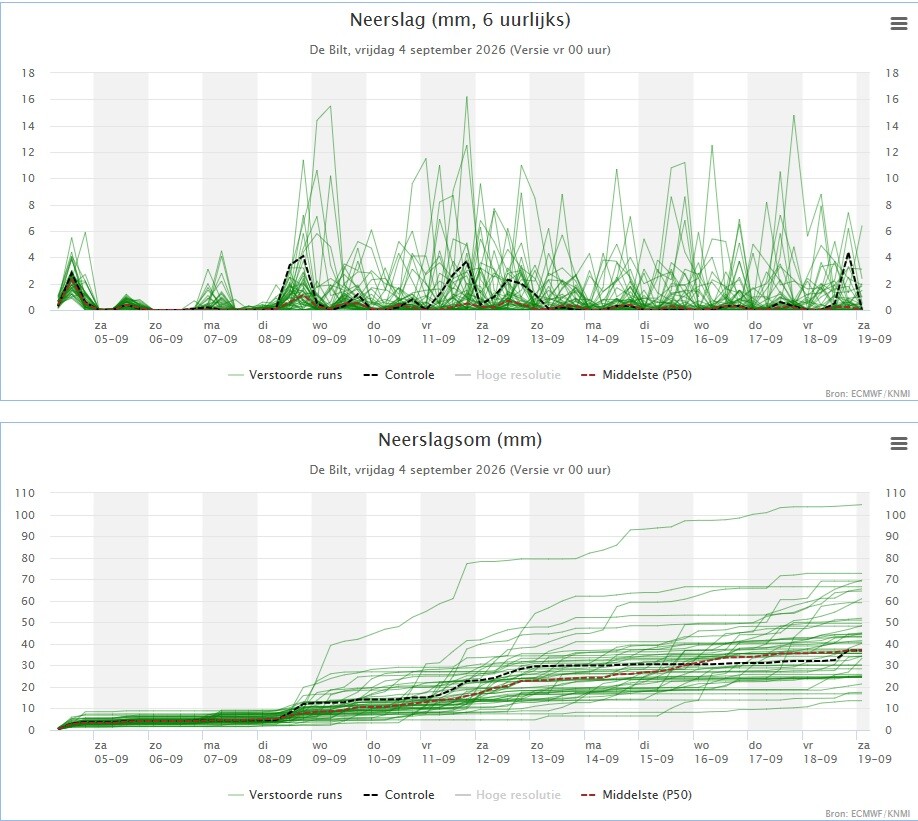Toggle Controle series in Neerslag legend
The image size is (918, 821).
(399, 375)
